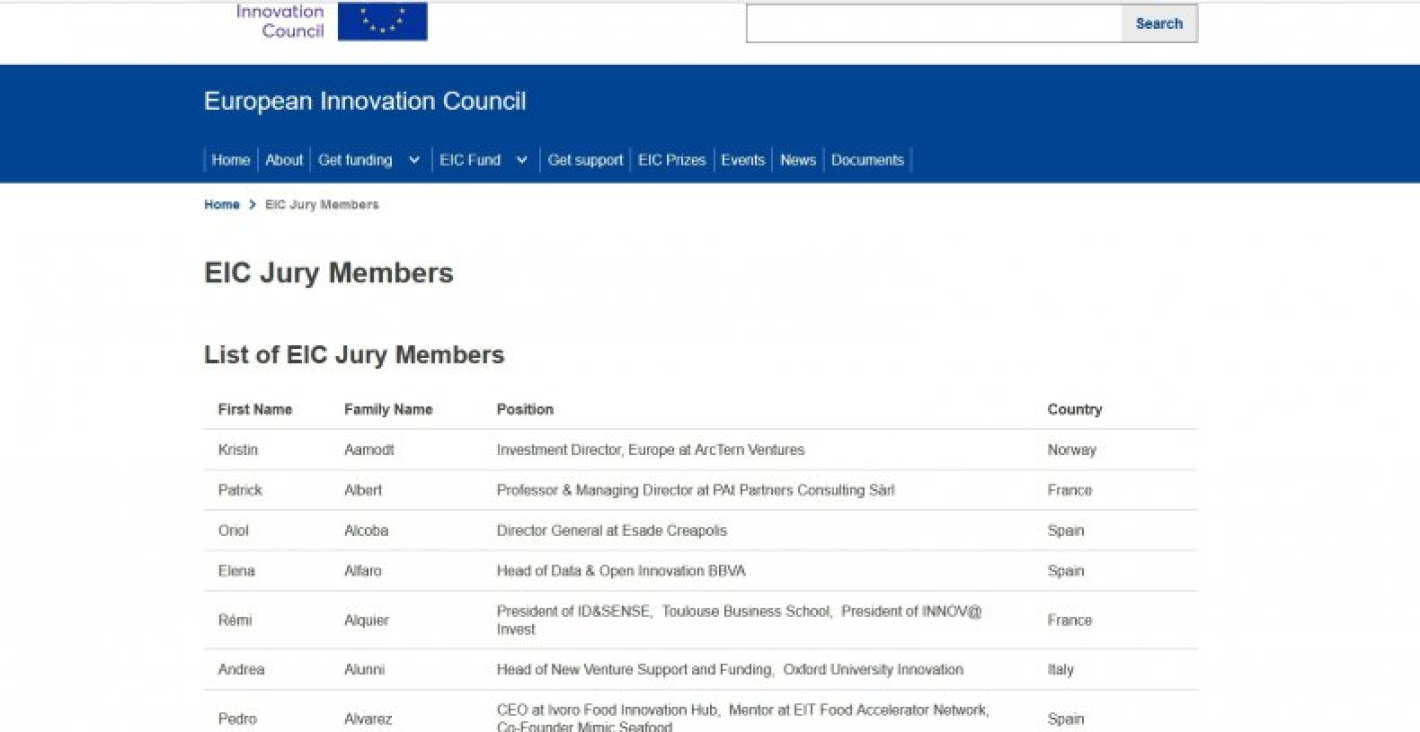Go to Get support page
This screenshot has width=1420, height=732.
coord(585,160)
